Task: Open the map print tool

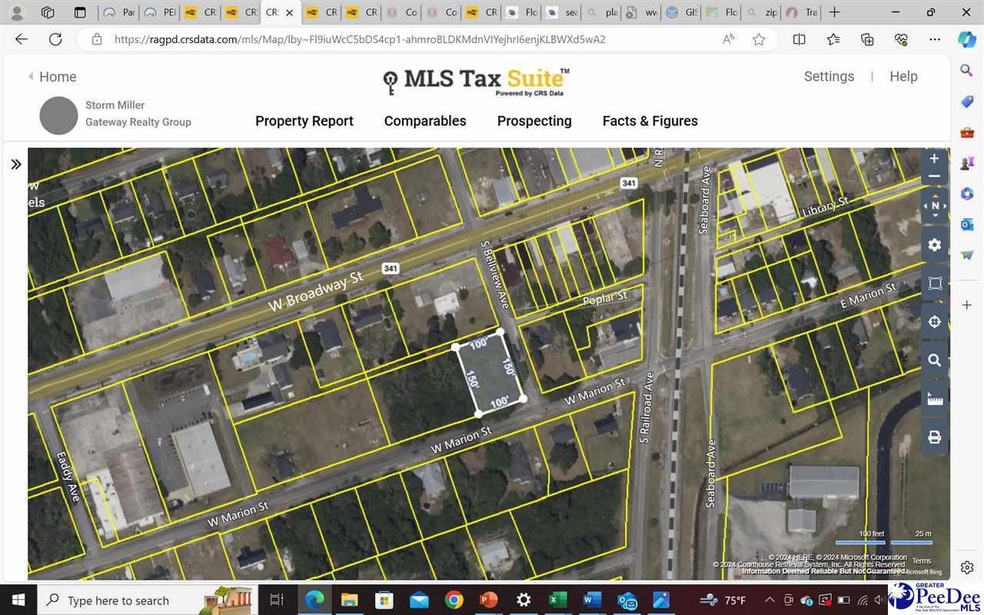Action: click(x=934, y=436)
